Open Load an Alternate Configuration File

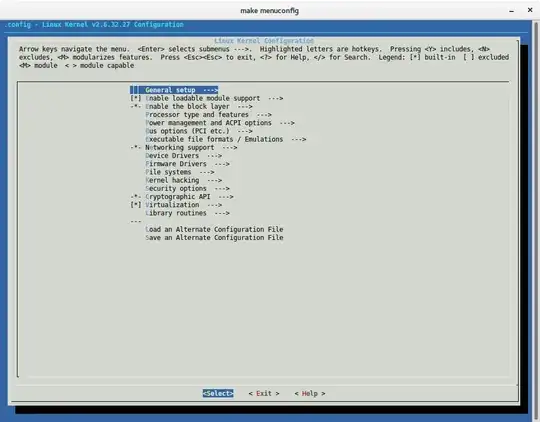click(214, 229)
